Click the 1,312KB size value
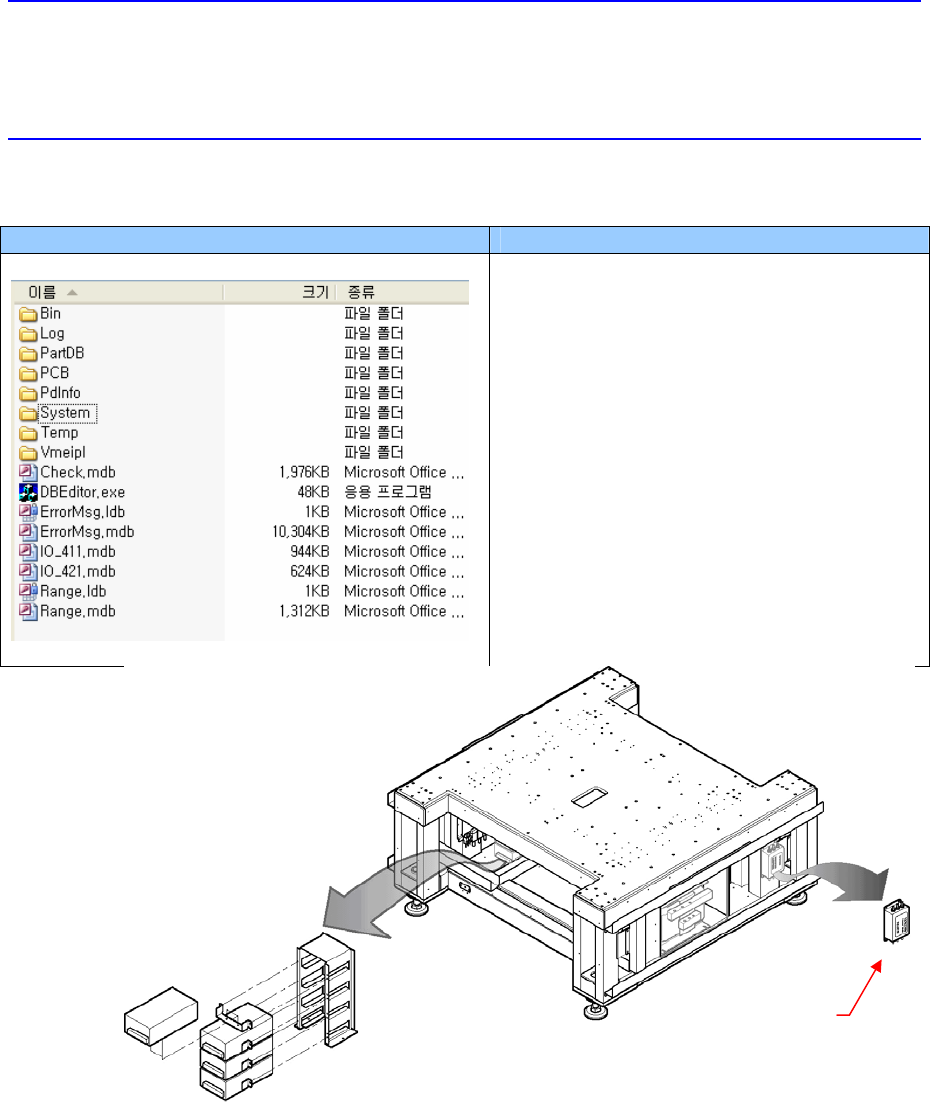The width and height of the screenshot is (930, 1103). [304, 611]
